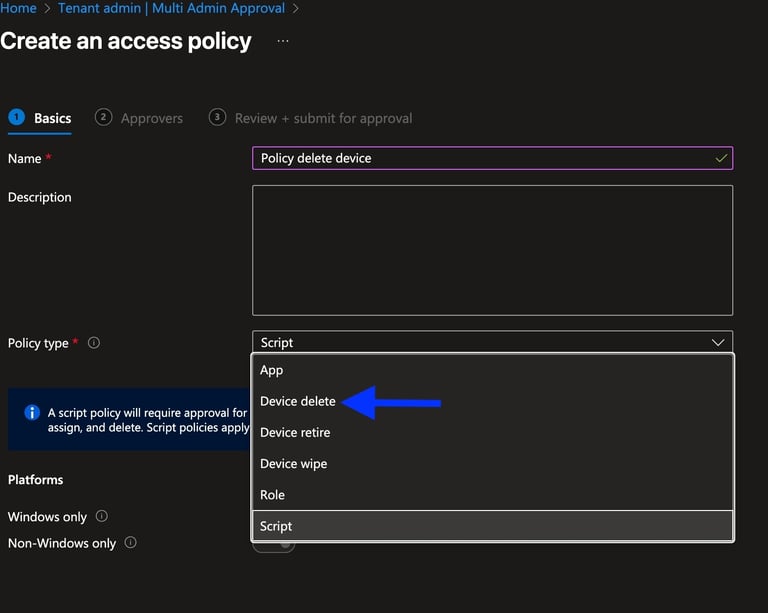Choose Device wipe policy type
Image resolution: width=768 pixels, height=613 pixels.
(293, 464)
